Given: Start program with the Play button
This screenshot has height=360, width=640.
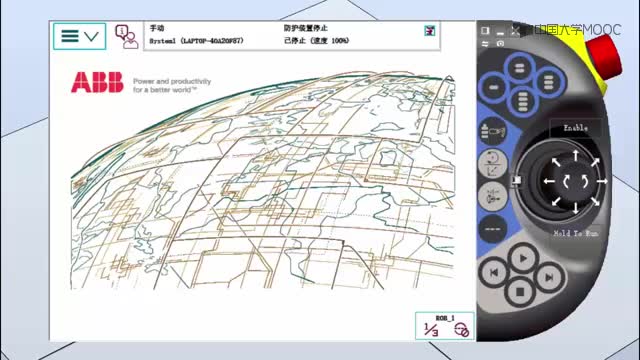Looking at the screenshot, I should point(523,258).
